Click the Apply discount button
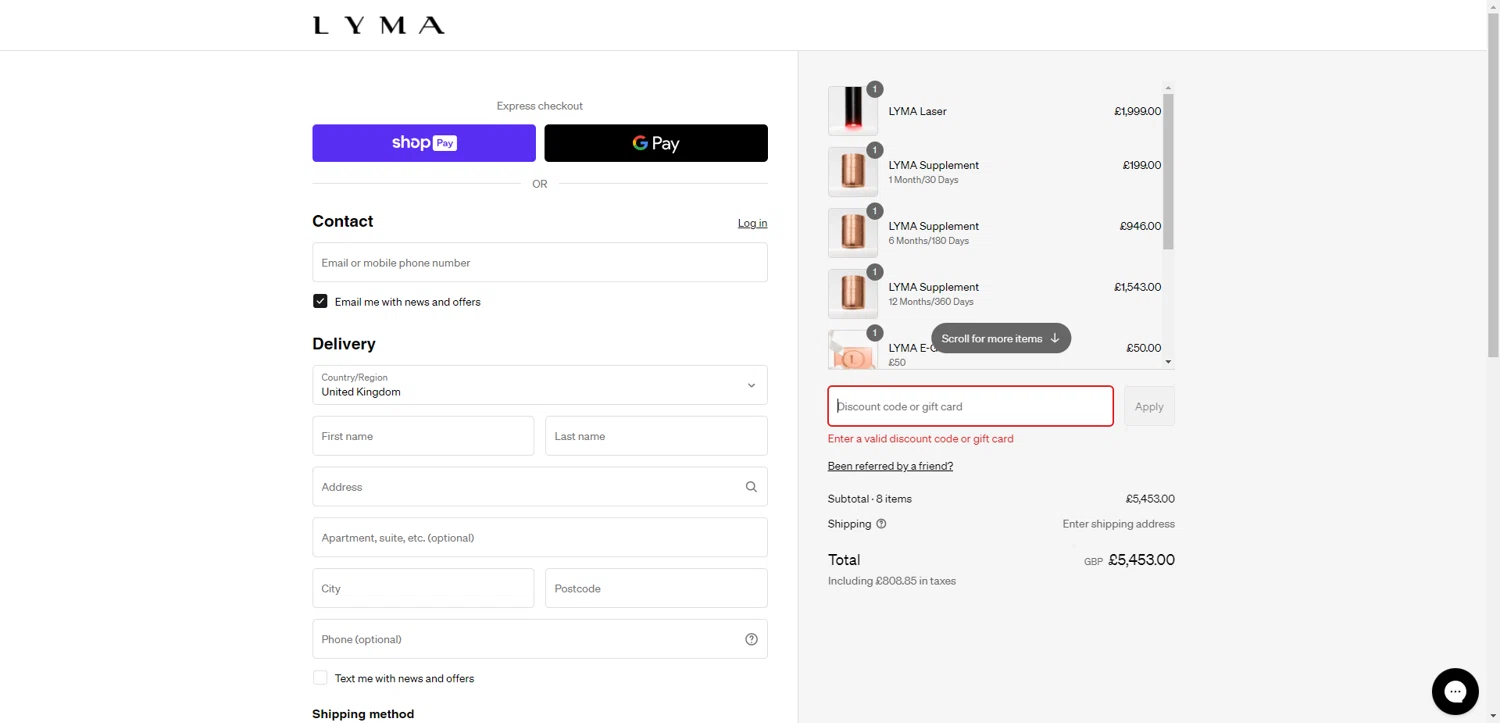The width and height of the screenshot is (1500, 723). coord(1149,407)
